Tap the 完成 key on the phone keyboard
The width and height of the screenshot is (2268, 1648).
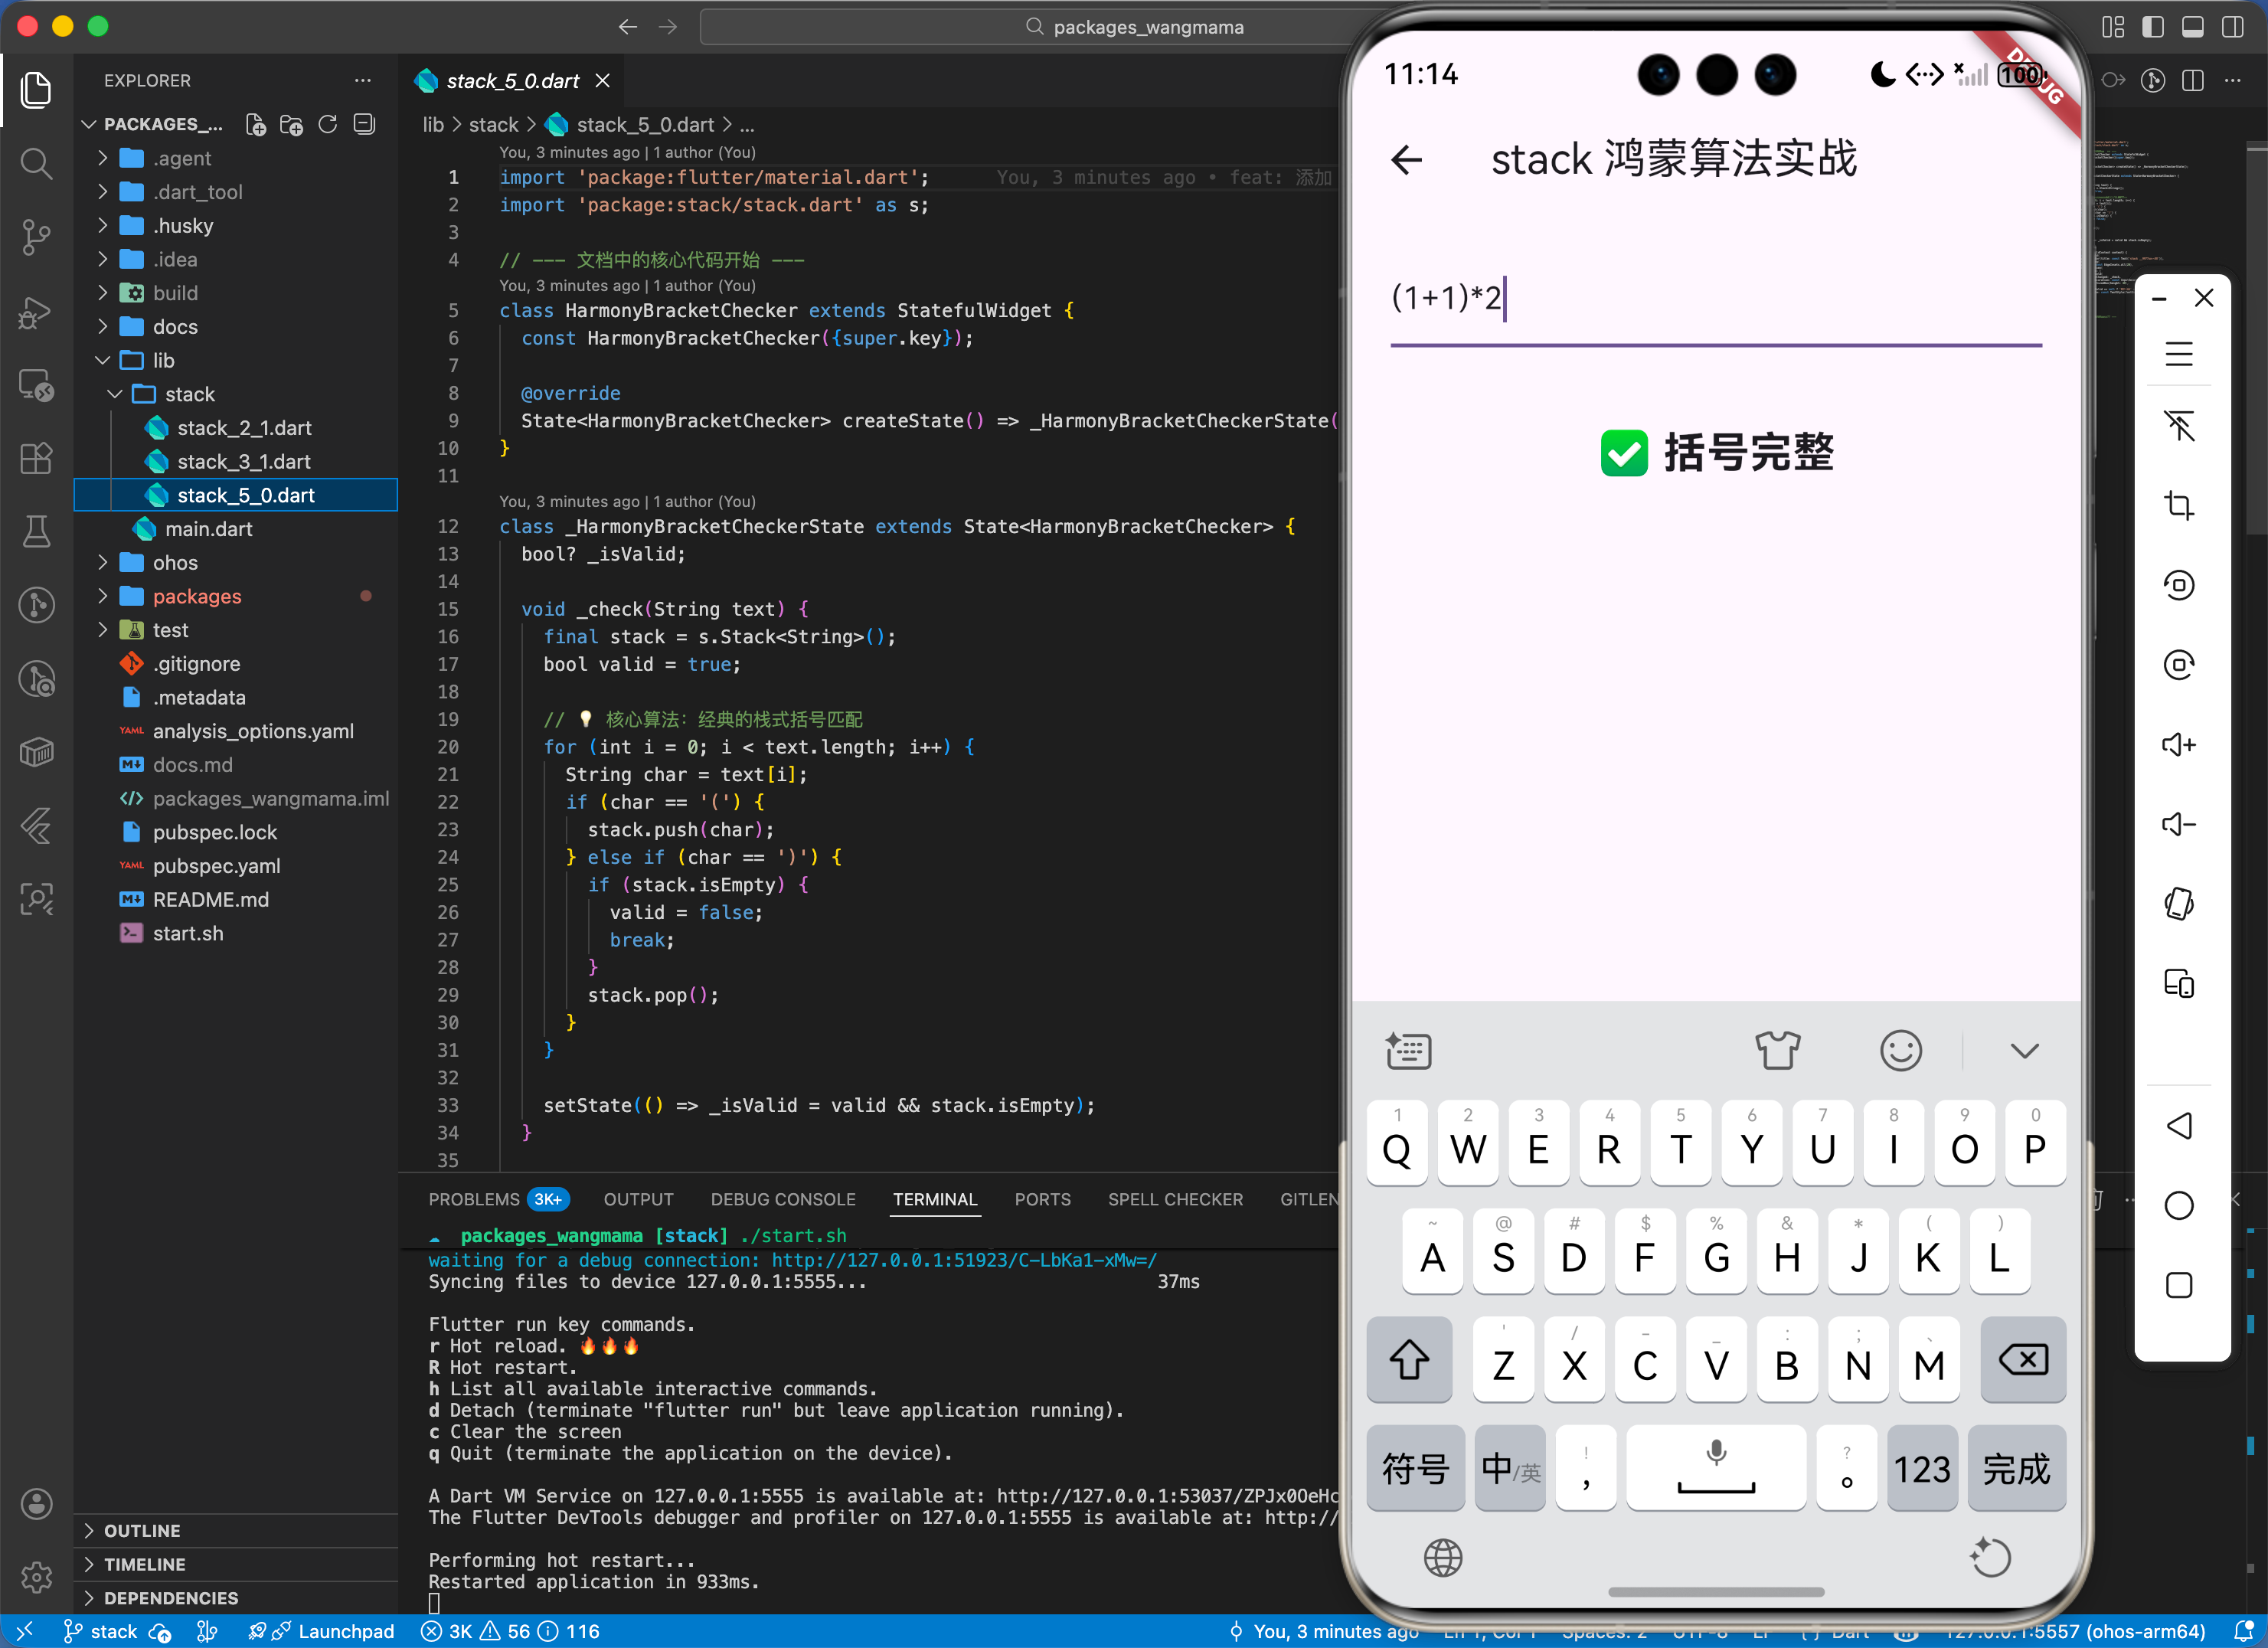tap(2016, 1469)
